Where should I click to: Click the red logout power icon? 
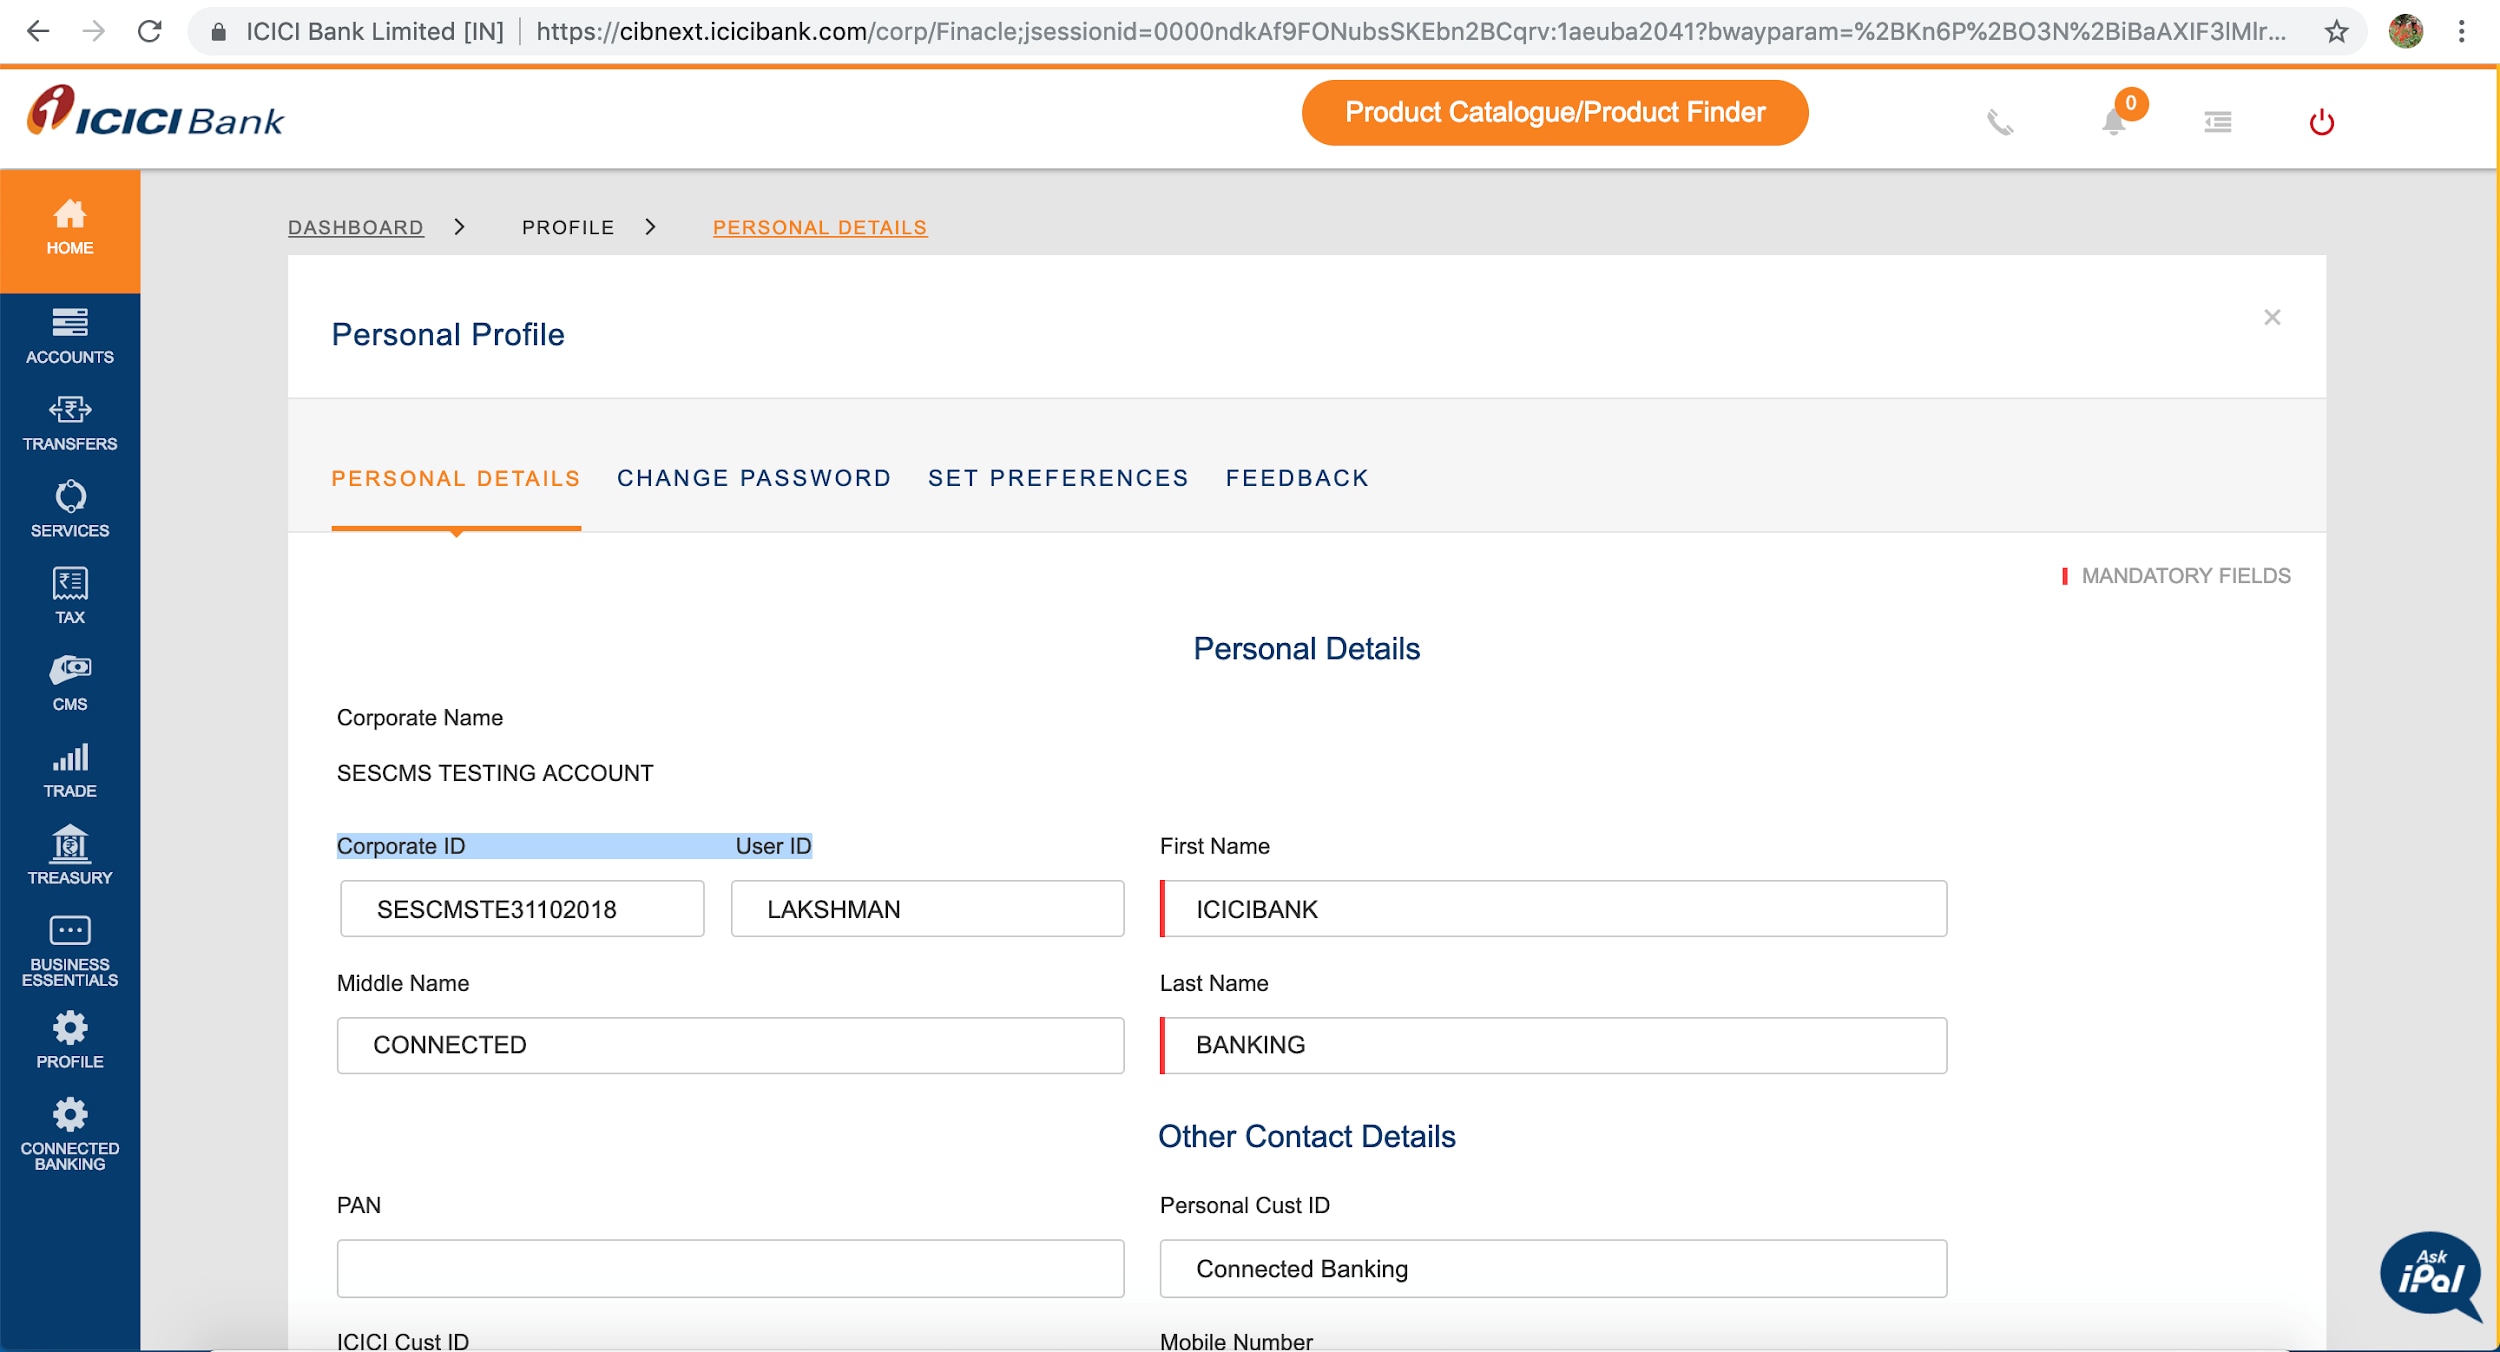[2321, 122]
